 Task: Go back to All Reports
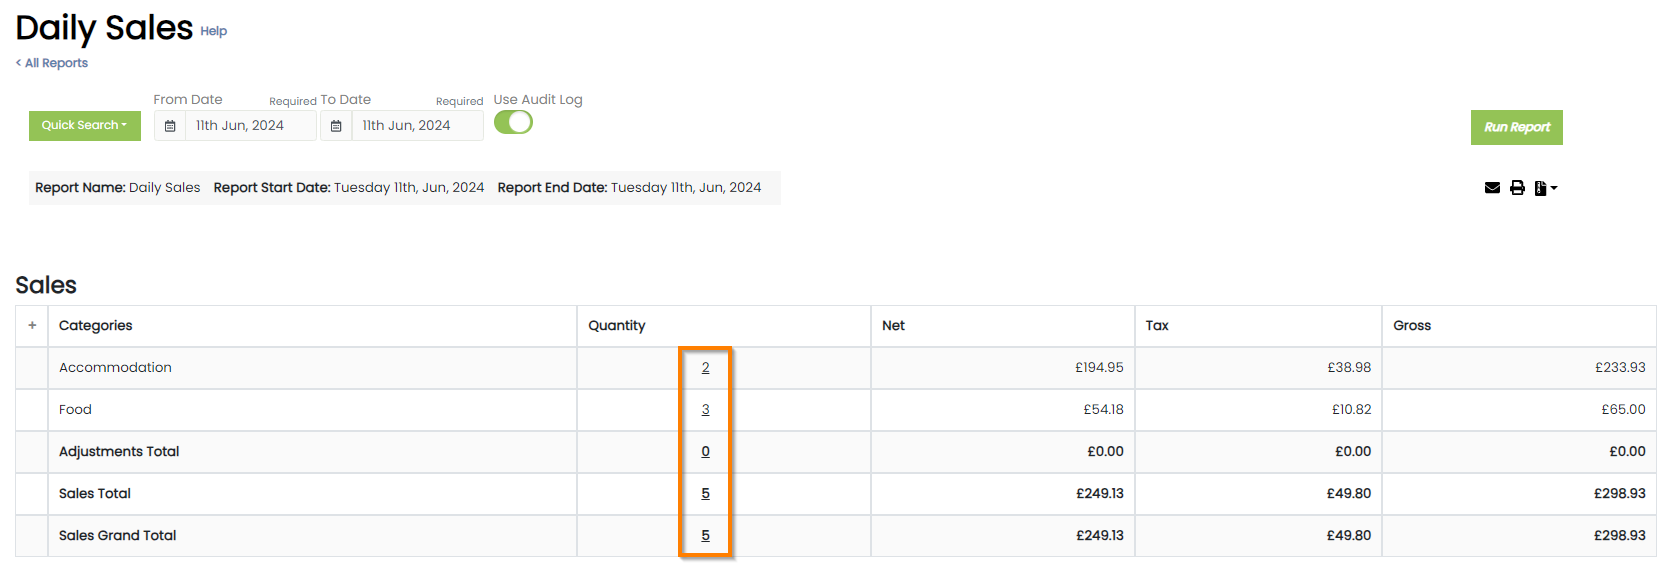click(x=52, y=63)
